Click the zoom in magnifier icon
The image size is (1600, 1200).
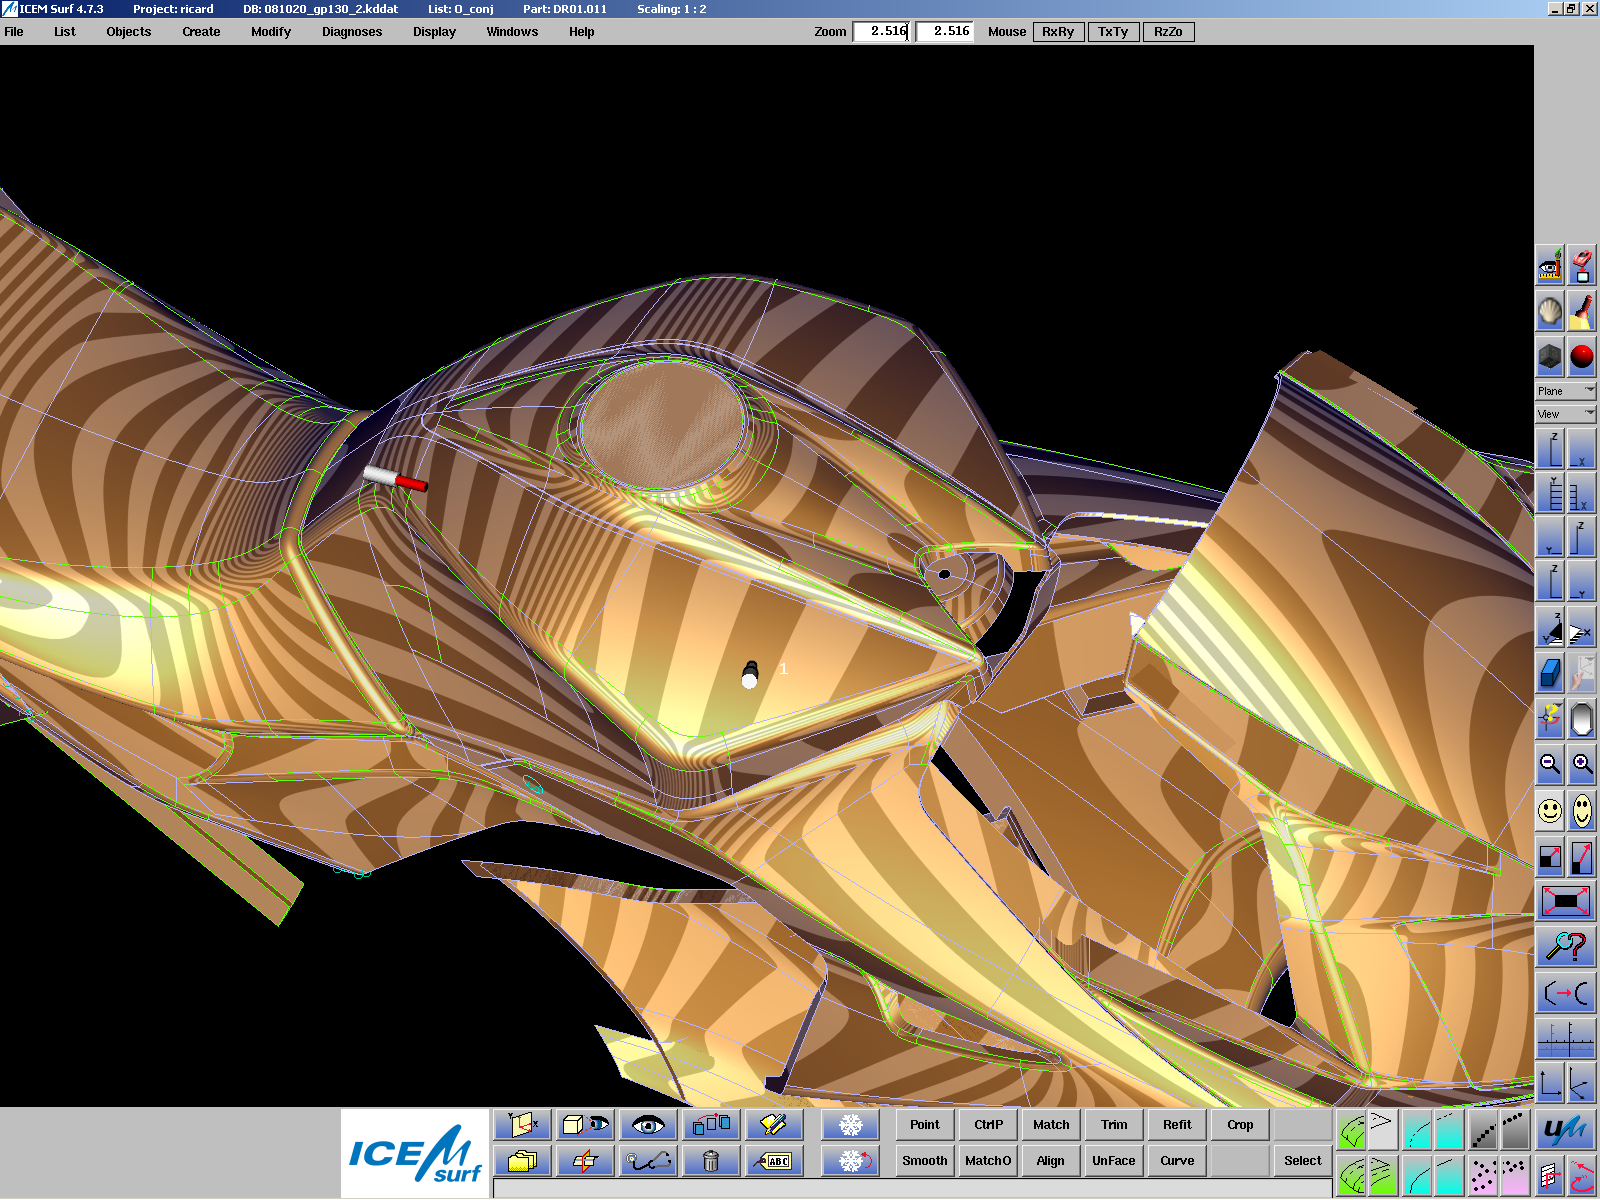click(x=1582, y=765)
